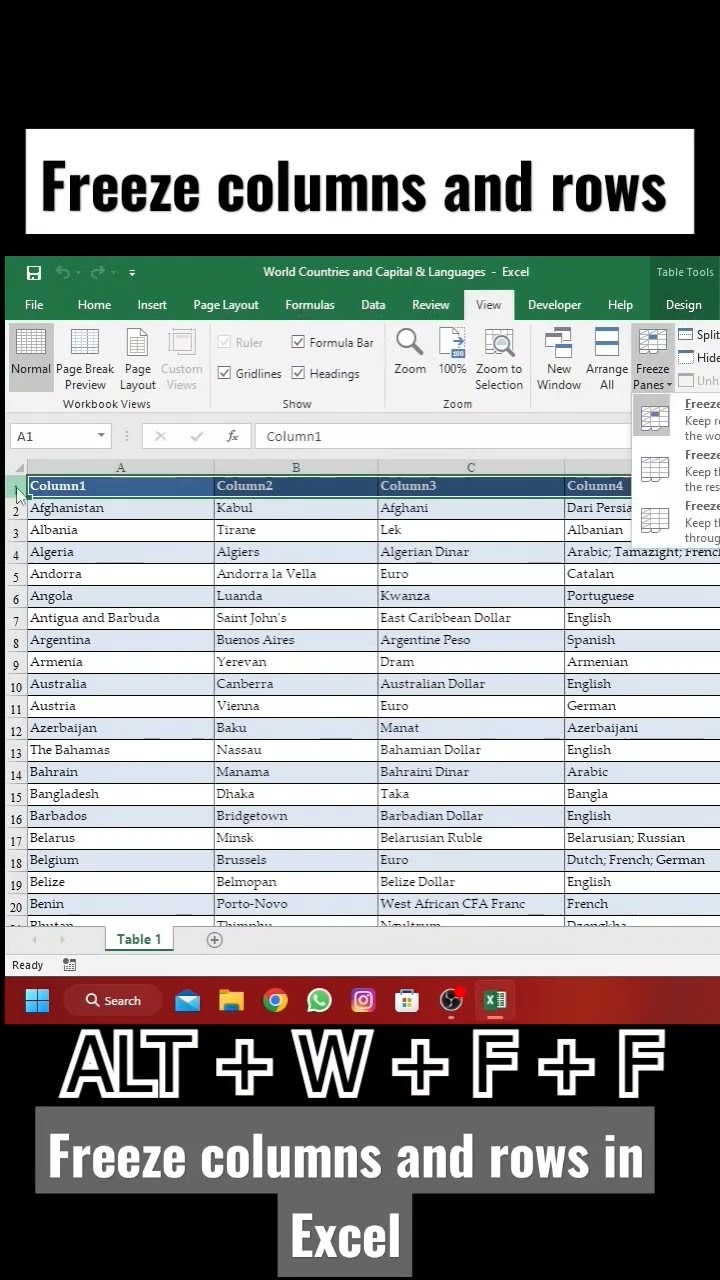Click the cell containing Afghanistan
Image resolution: width=720 pixels, height=1280 pixels.
tap(120, 508)
